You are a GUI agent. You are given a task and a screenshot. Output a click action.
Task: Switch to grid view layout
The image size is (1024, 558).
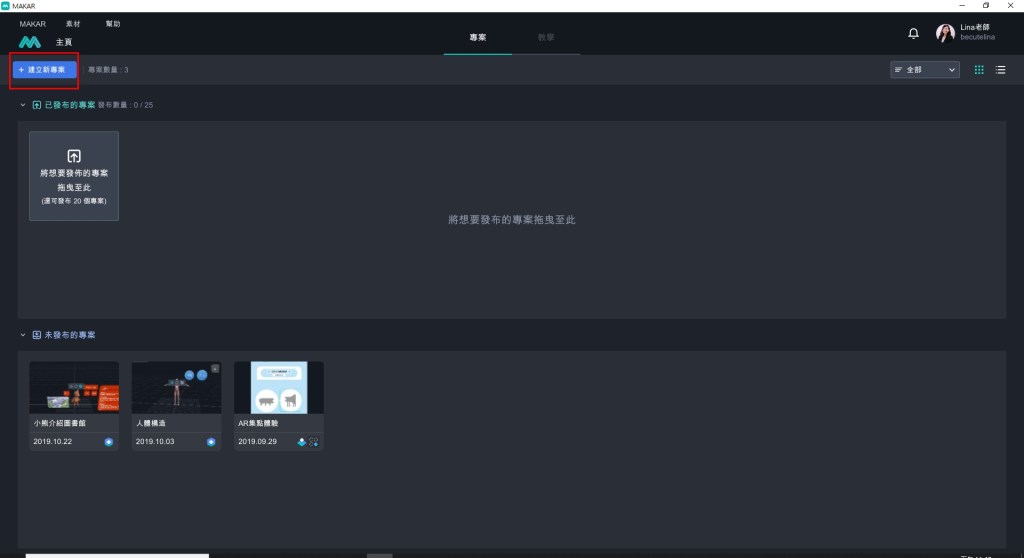979,70
